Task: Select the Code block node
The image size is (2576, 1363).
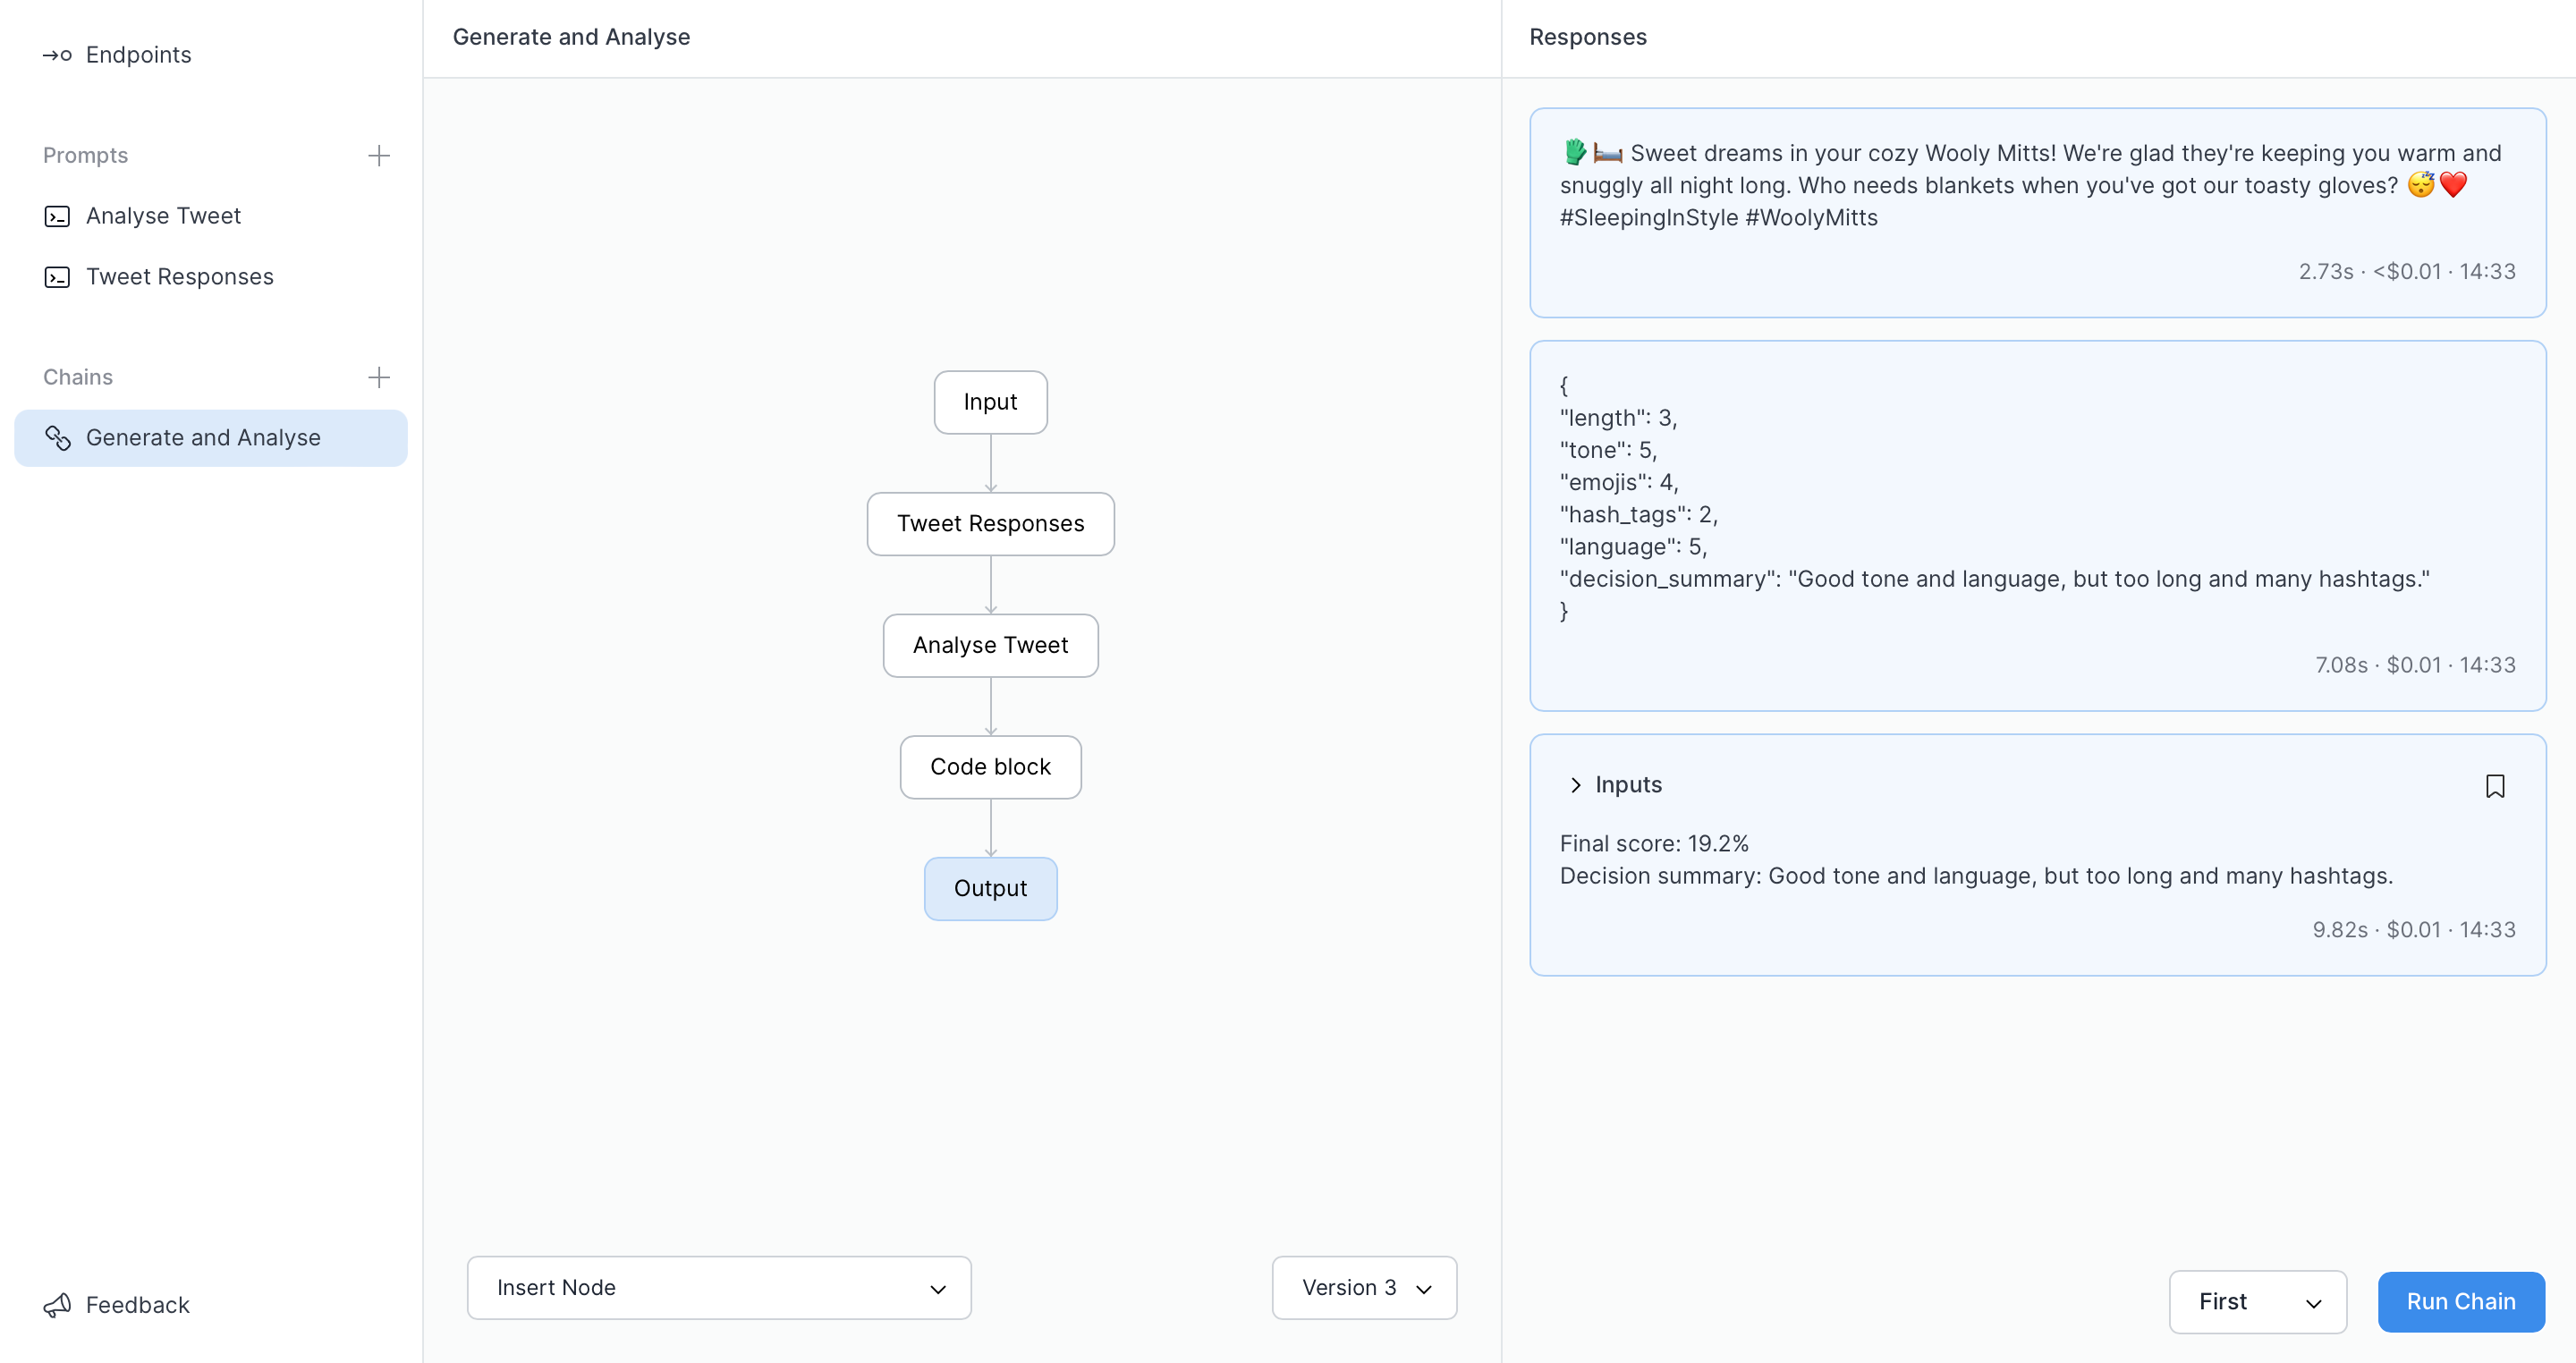Action: [x=990, y=767]
